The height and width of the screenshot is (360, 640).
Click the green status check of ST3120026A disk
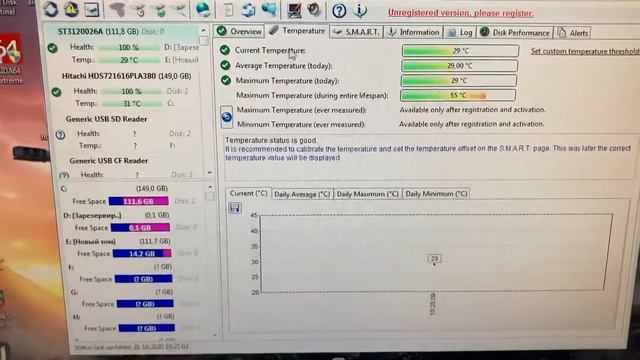click(52, 48)
